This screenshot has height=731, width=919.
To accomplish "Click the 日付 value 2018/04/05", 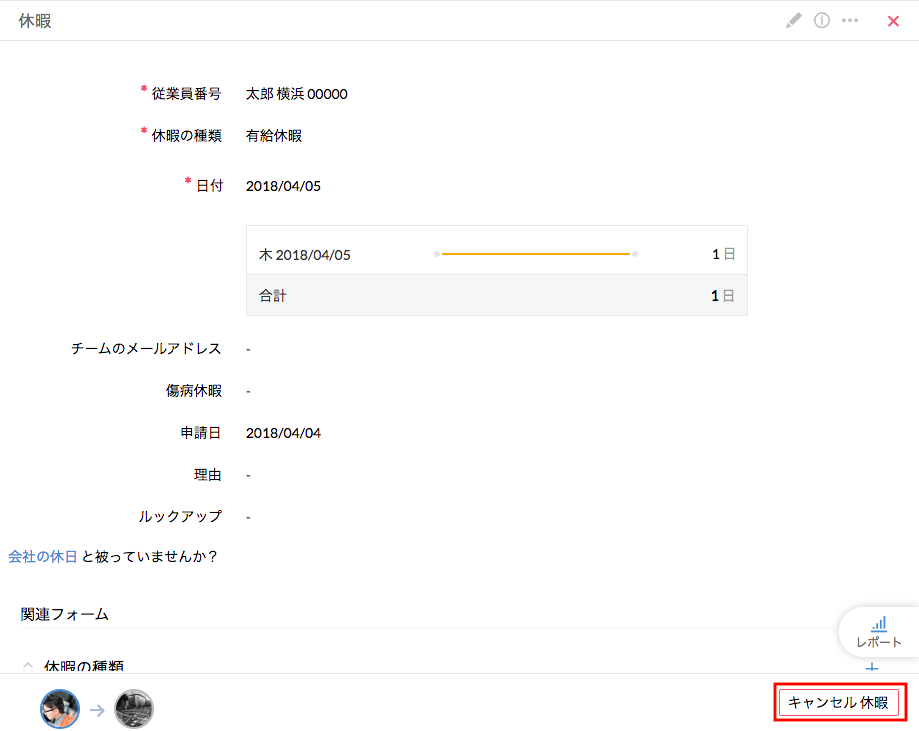I will (x=283, y=186).
